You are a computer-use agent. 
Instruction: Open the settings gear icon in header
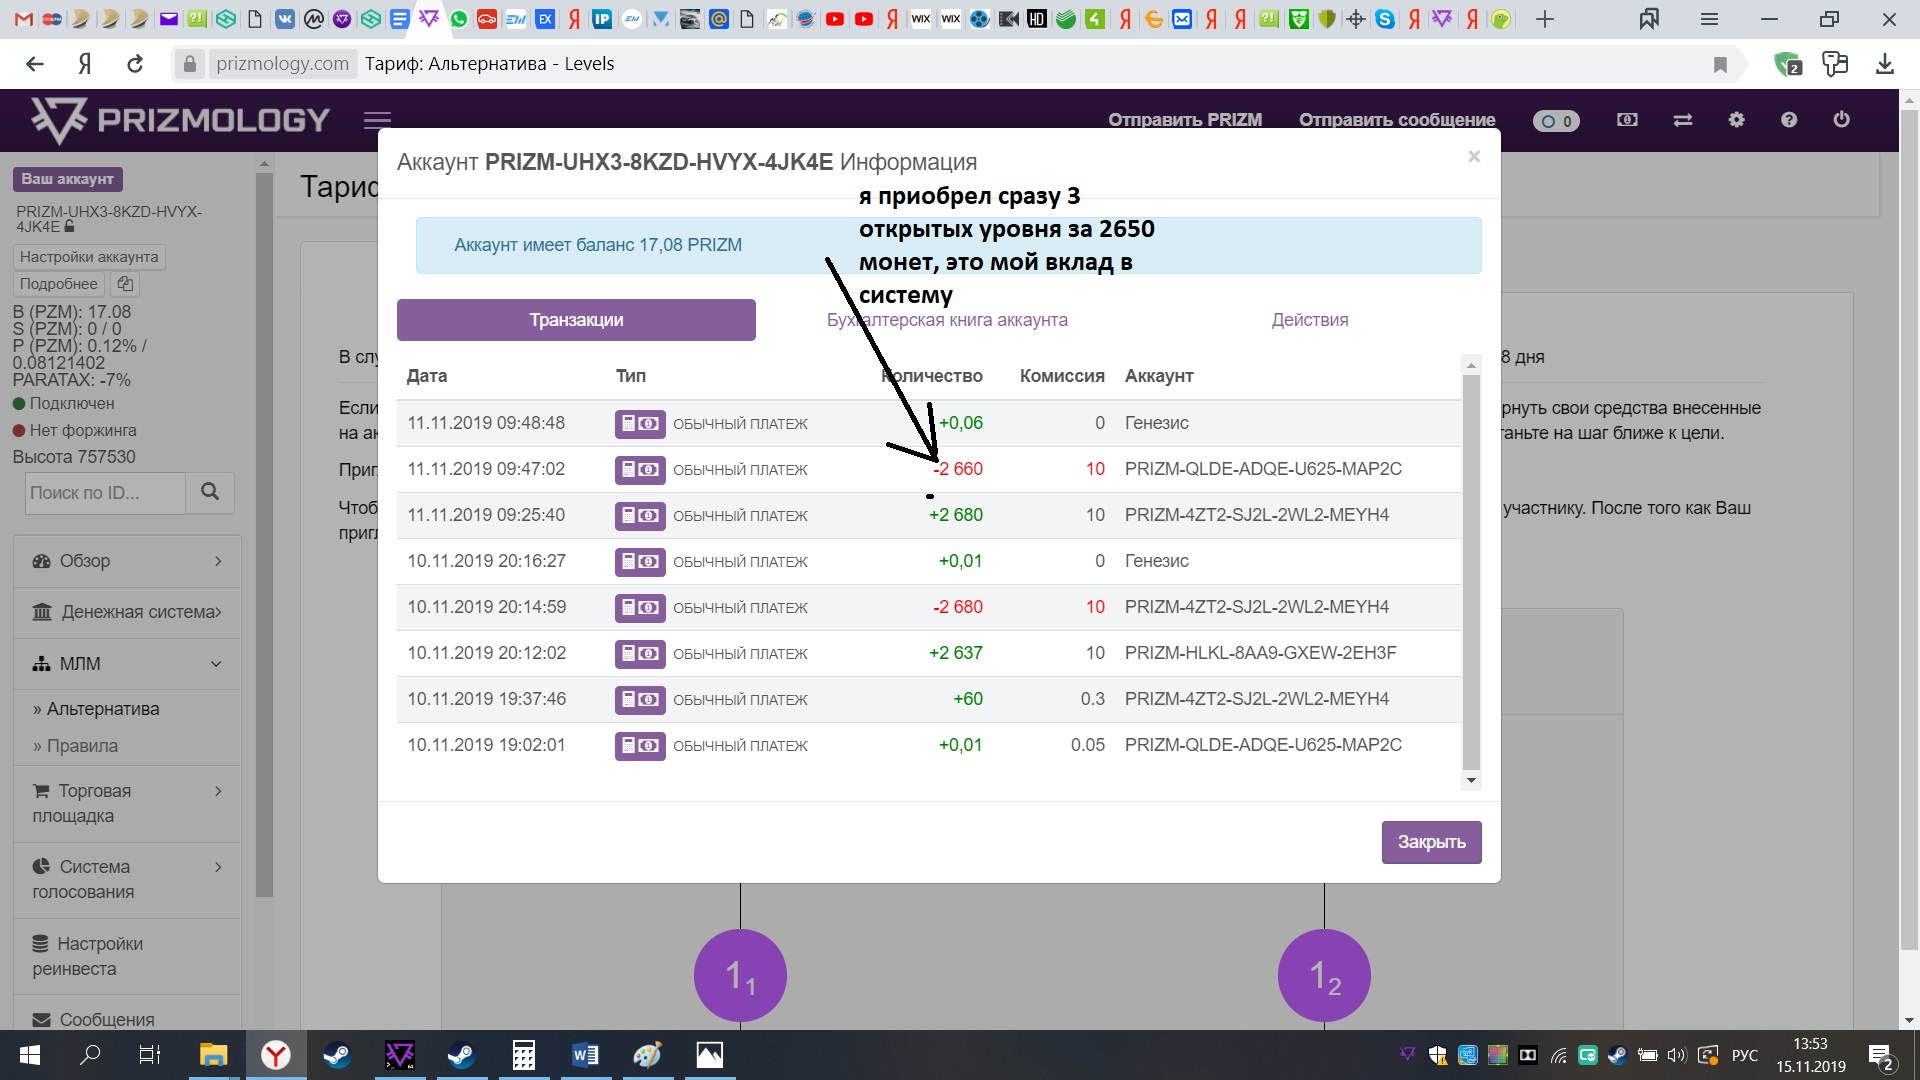(1736, 119)
